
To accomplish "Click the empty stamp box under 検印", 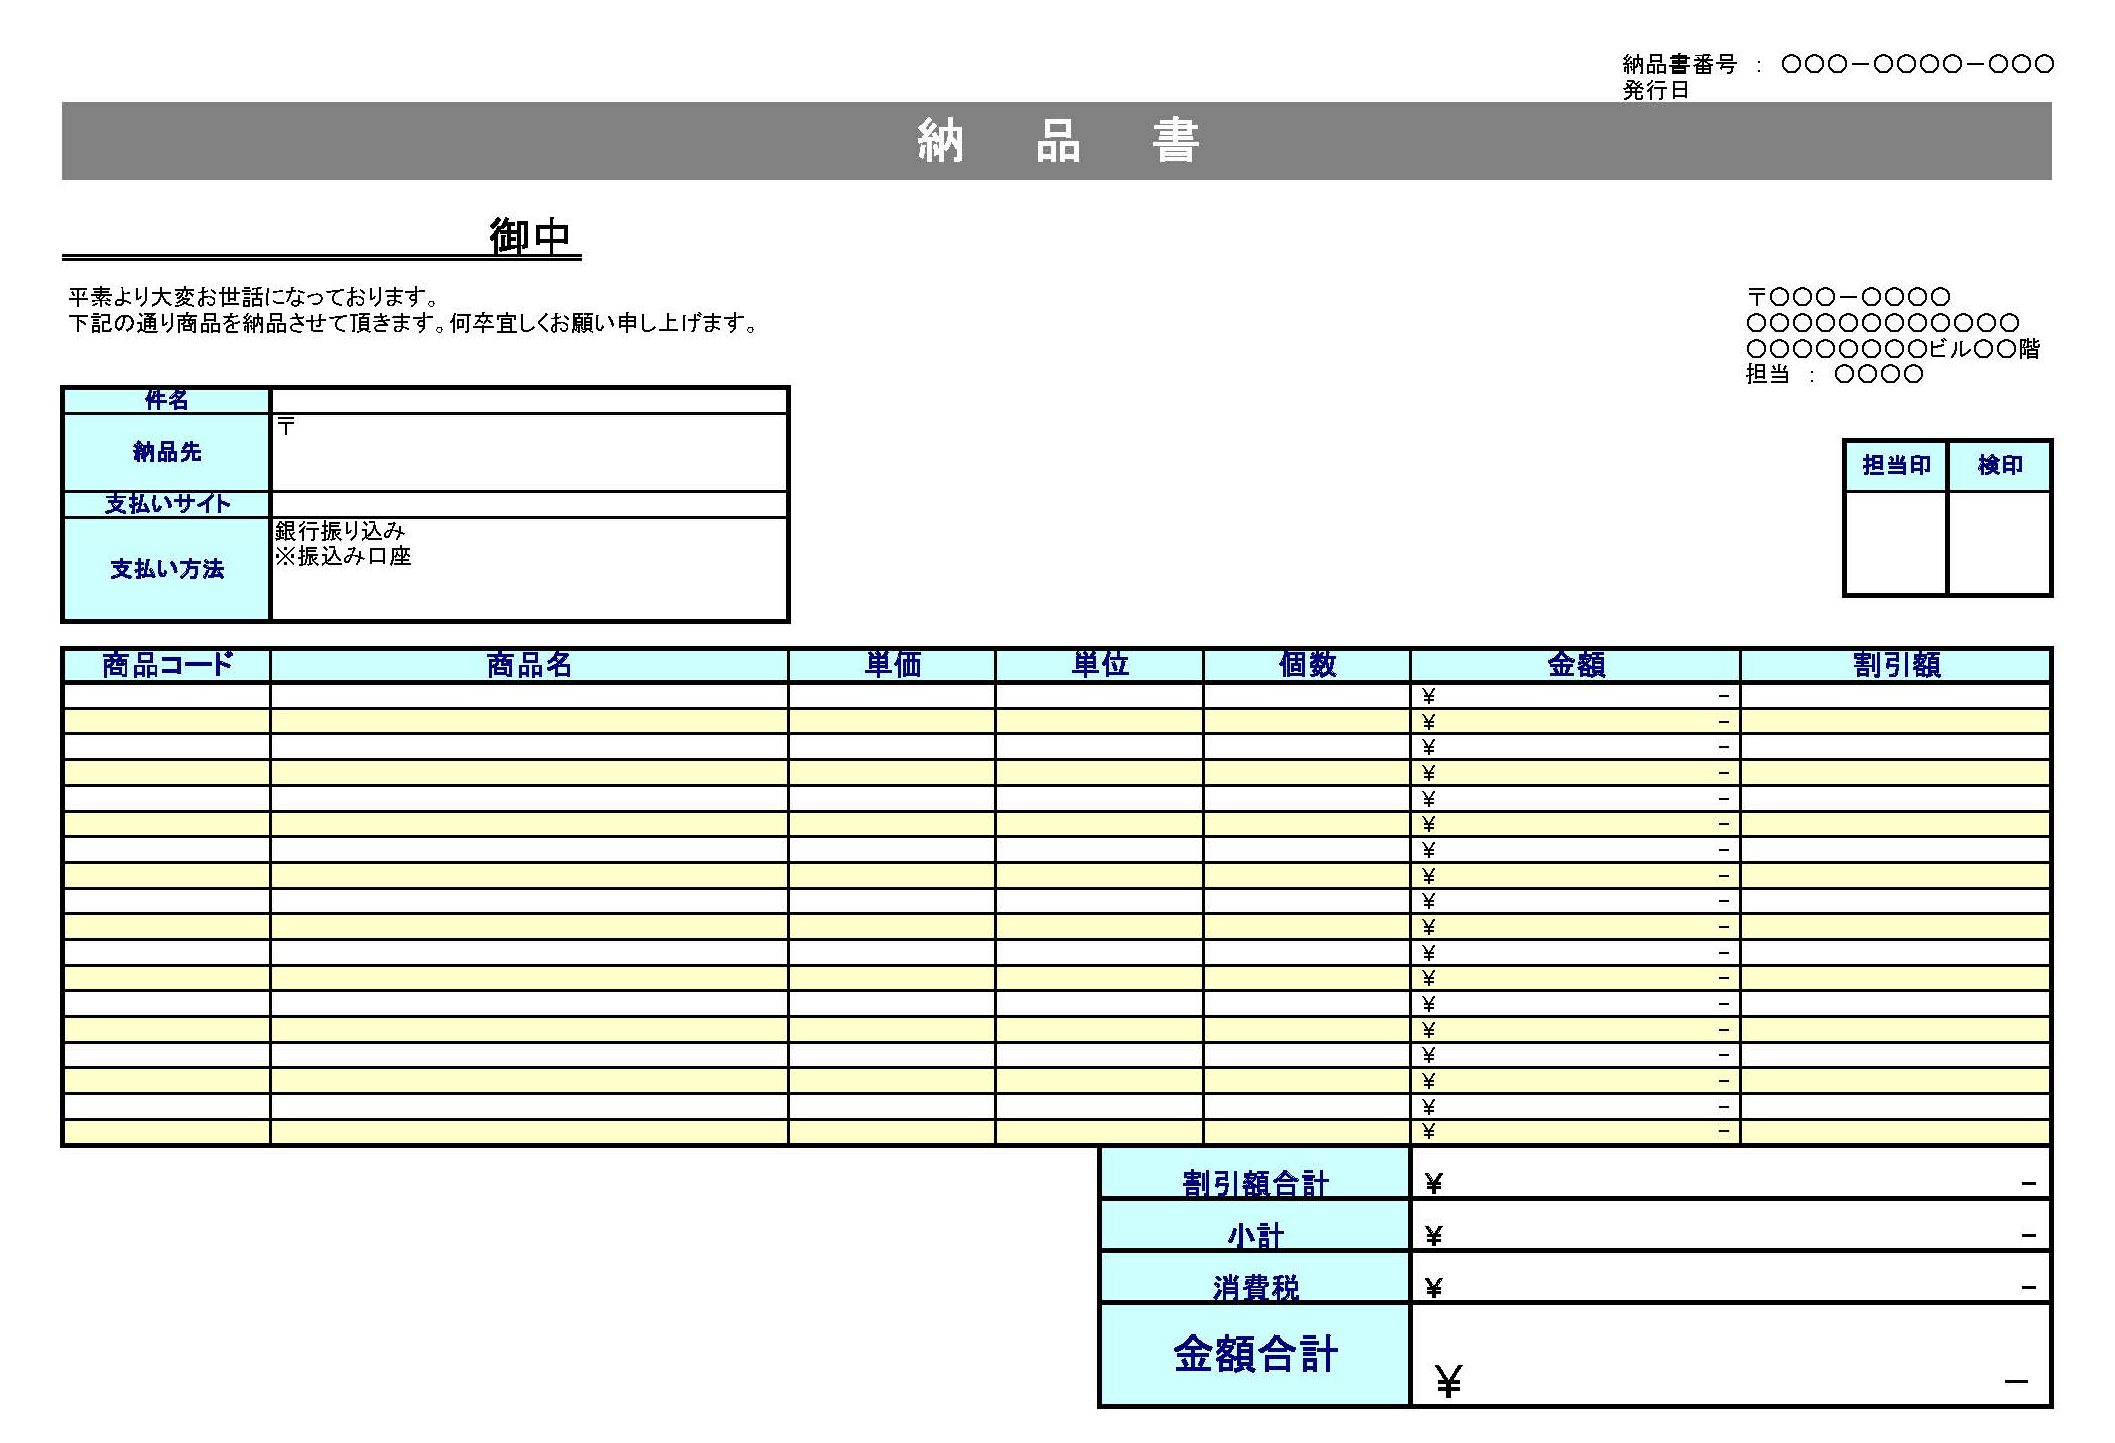I will pos(2000,543).
